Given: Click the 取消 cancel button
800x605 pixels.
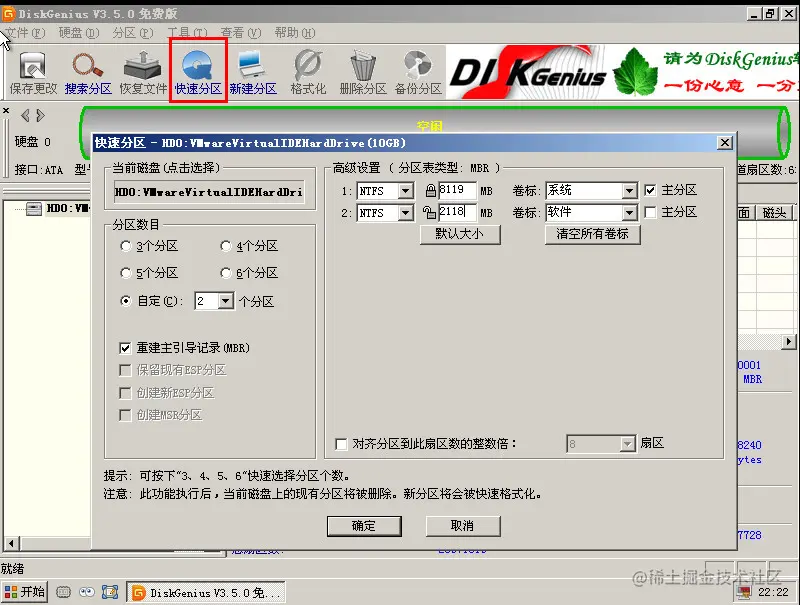Looking at the screenshot, I should [x=463, y=526].
